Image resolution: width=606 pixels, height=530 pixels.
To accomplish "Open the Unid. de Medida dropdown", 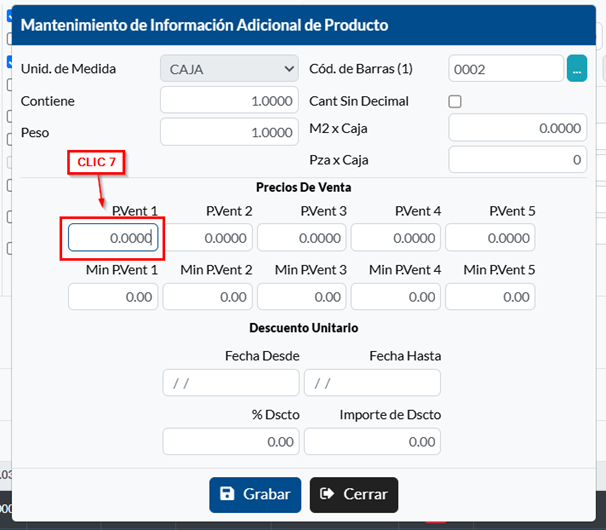I will (x=230, y=69).
